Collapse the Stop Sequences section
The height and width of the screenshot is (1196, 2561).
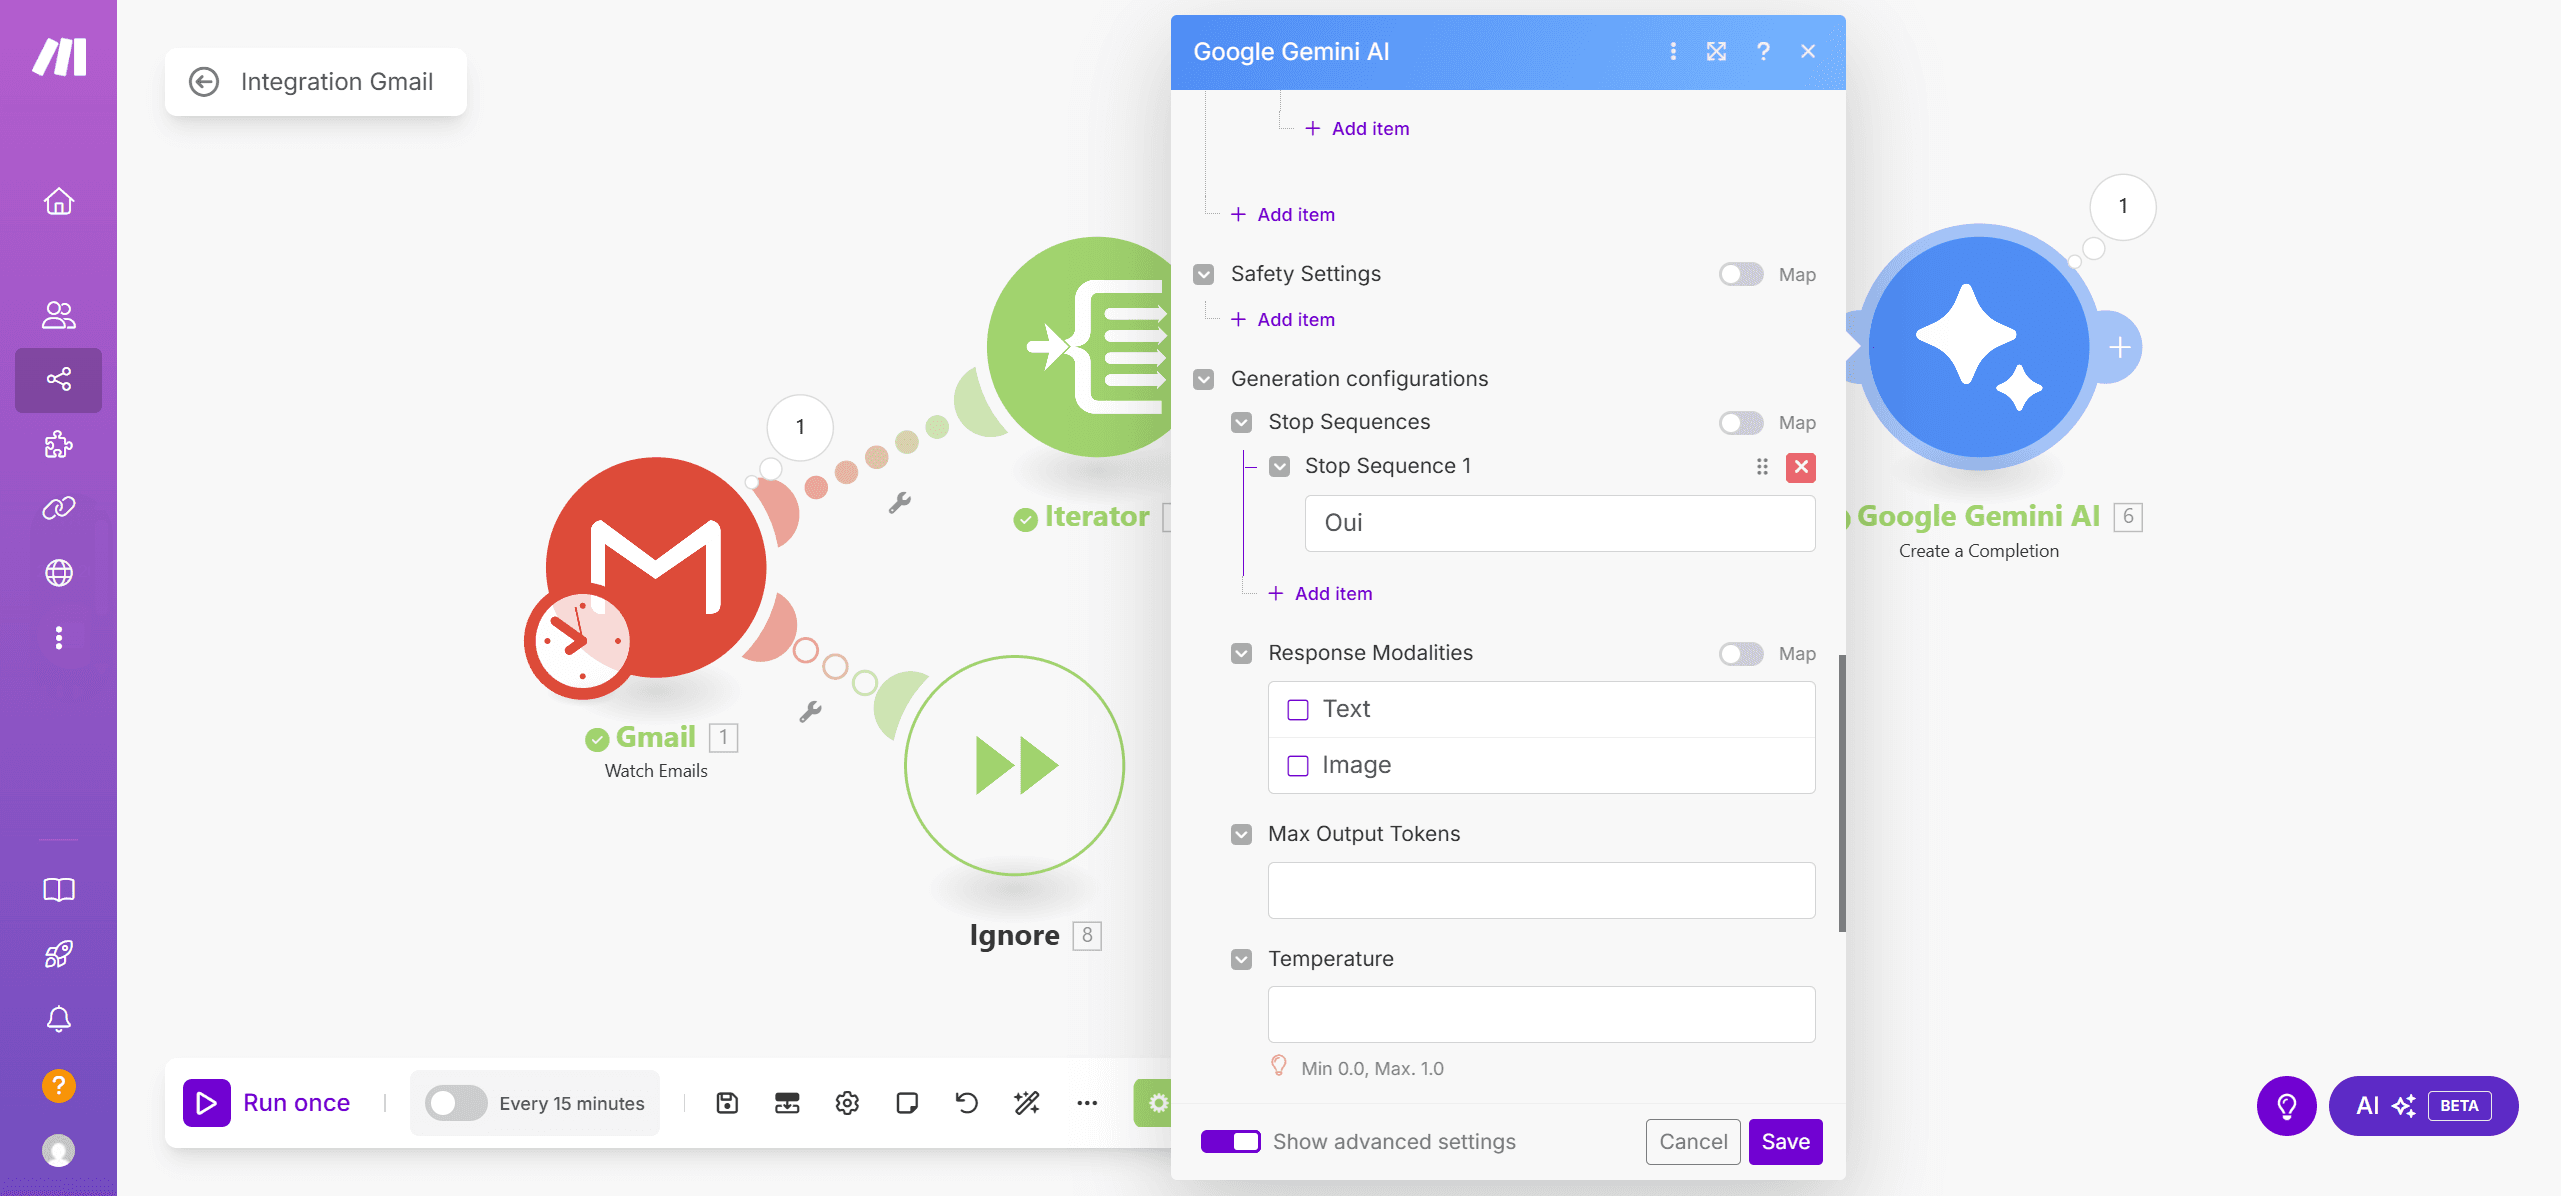pyautogui.click(x=1241, y=423)
